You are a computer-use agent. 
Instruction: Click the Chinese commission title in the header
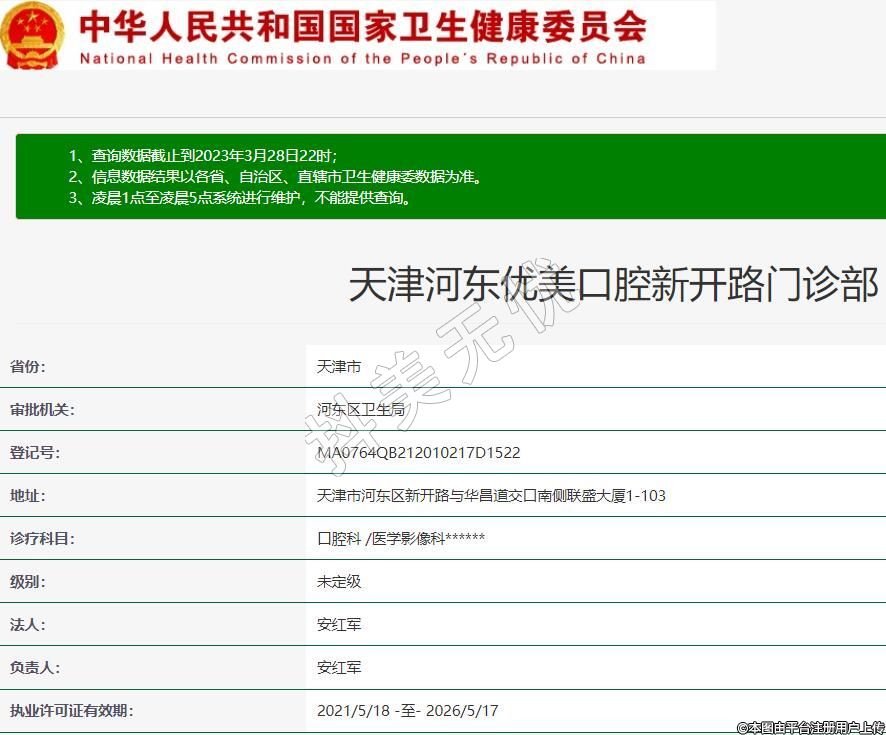(x=361, y=24)
